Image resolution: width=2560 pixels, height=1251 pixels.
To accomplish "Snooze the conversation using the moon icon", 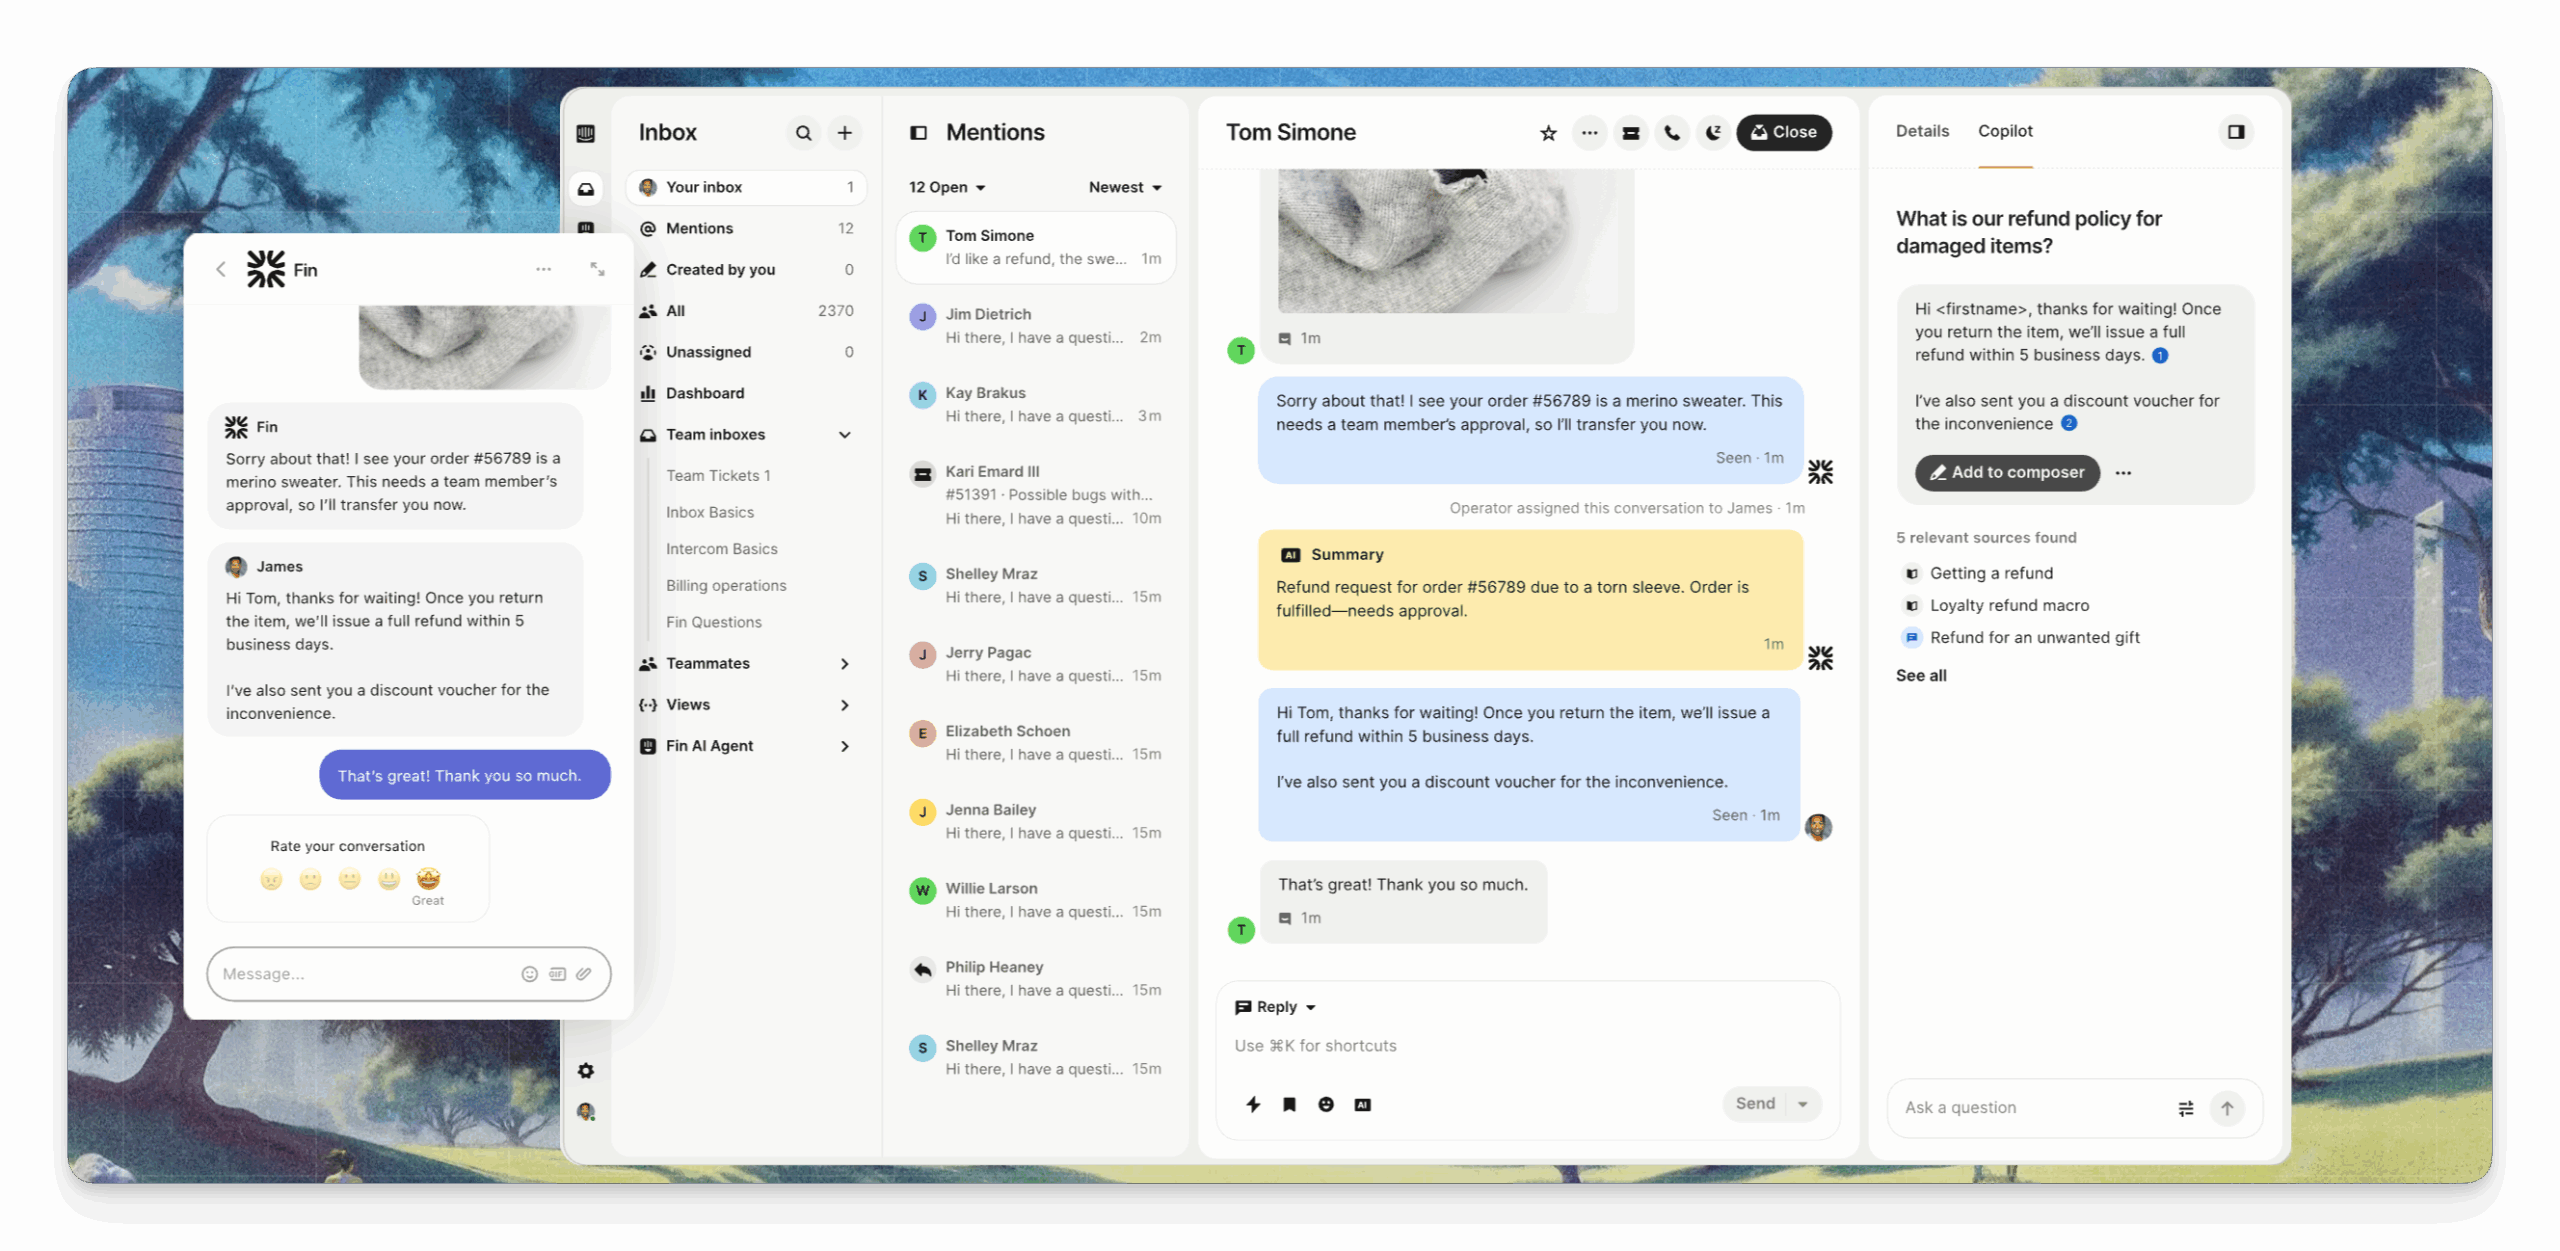I will pyautogui.click(x=1712, y=132).
